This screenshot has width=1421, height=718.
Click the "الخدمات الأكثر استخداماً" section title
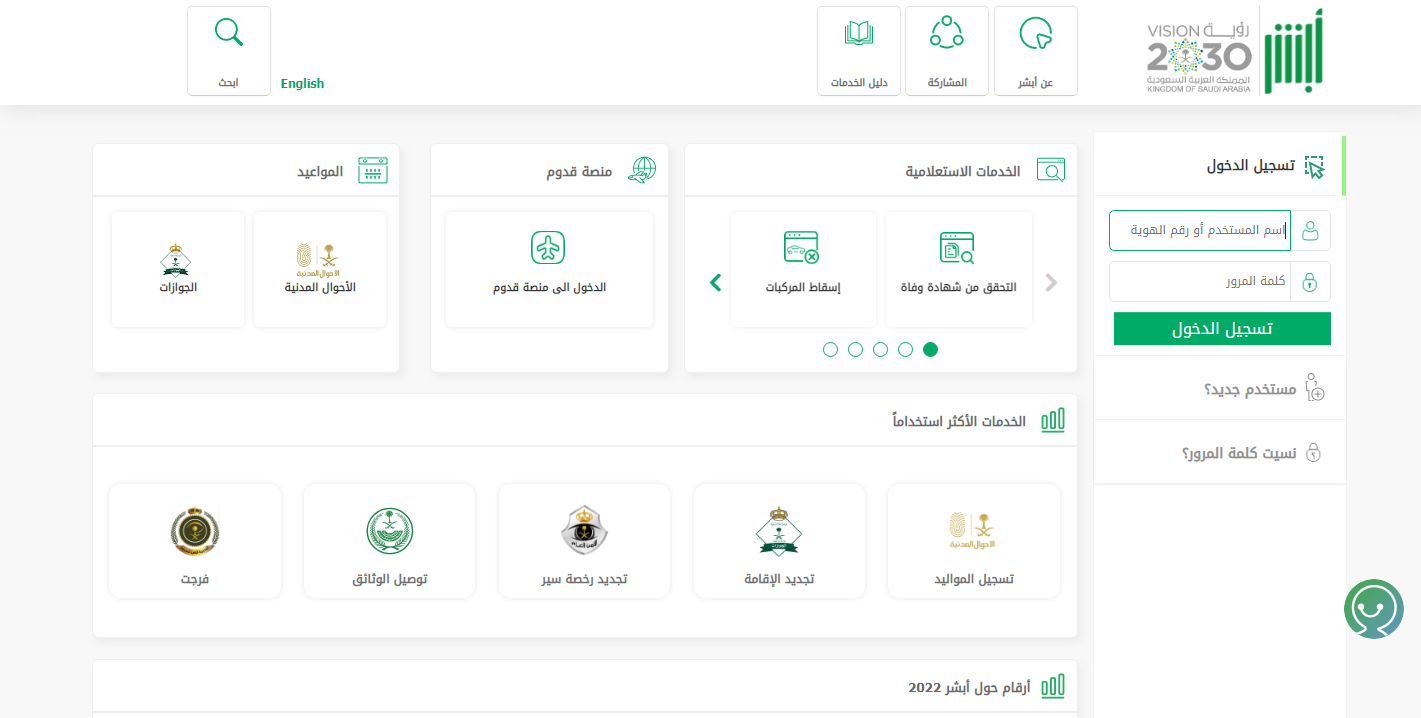click(x=960, y=421)
